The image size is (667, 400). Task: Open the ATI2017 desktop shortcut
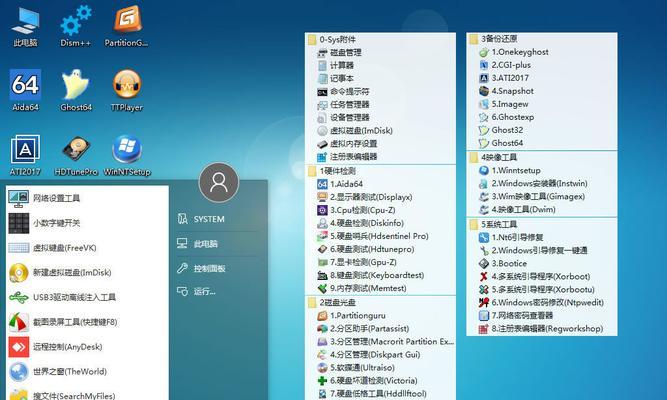[26, 155]
